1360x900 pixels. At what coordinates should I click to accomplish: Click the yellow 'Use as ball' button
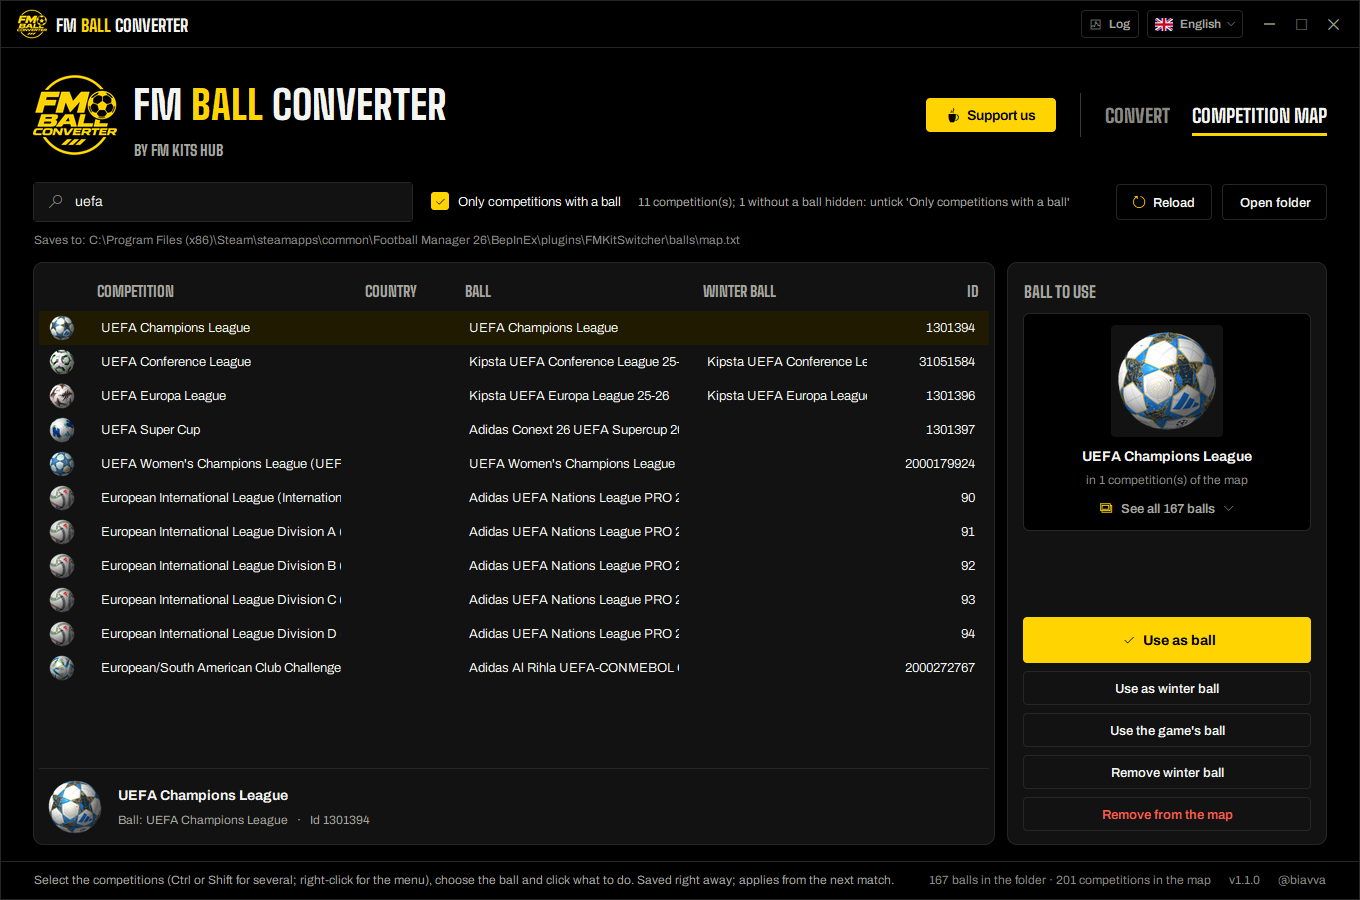pos(1167,640)
